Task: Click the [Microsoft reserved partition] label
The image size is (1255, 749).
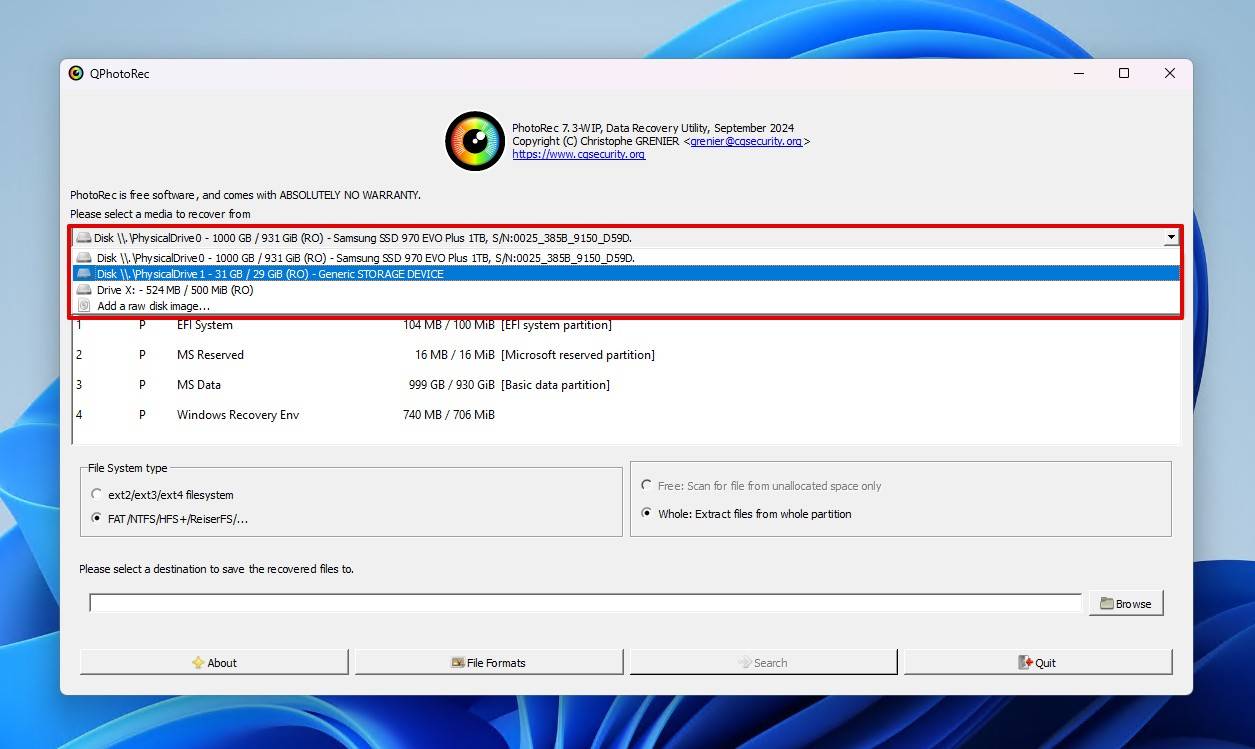Action: click(578, 355)
